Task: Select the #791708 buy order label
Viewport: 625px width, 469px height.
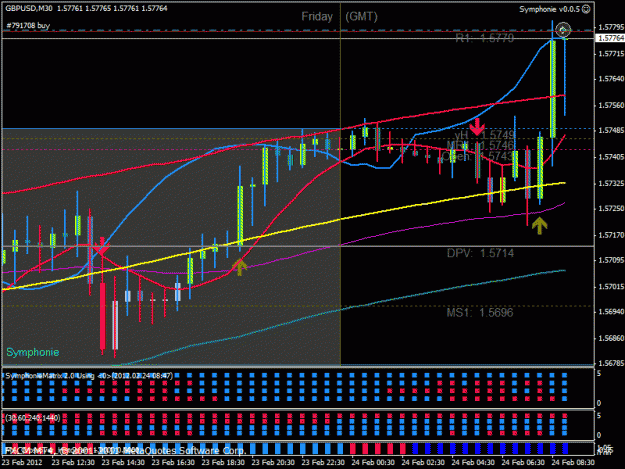Action: pos(28,26)
